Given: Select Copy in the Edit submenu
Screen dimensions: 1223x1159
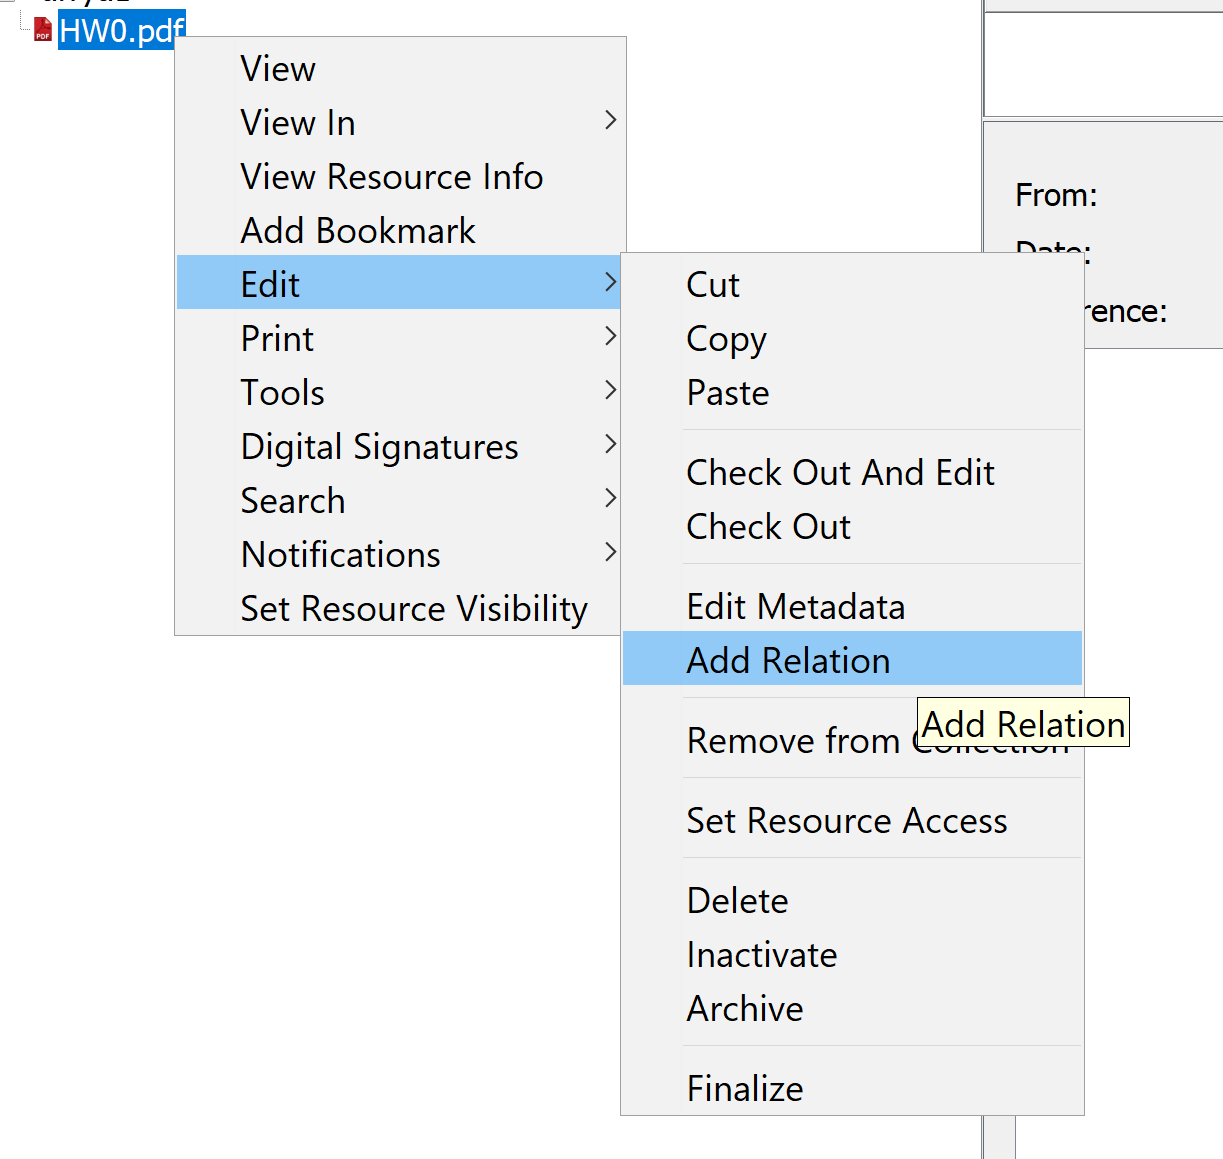Looking at the screenshot, I should coord(726,339).
